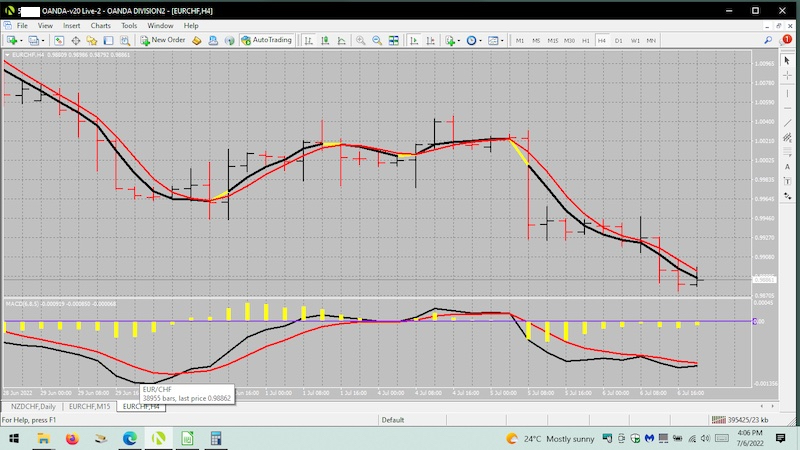Open the Insert menu
Image resolution: width=800 pixels, height=450 pixels.
coord(71,26)
